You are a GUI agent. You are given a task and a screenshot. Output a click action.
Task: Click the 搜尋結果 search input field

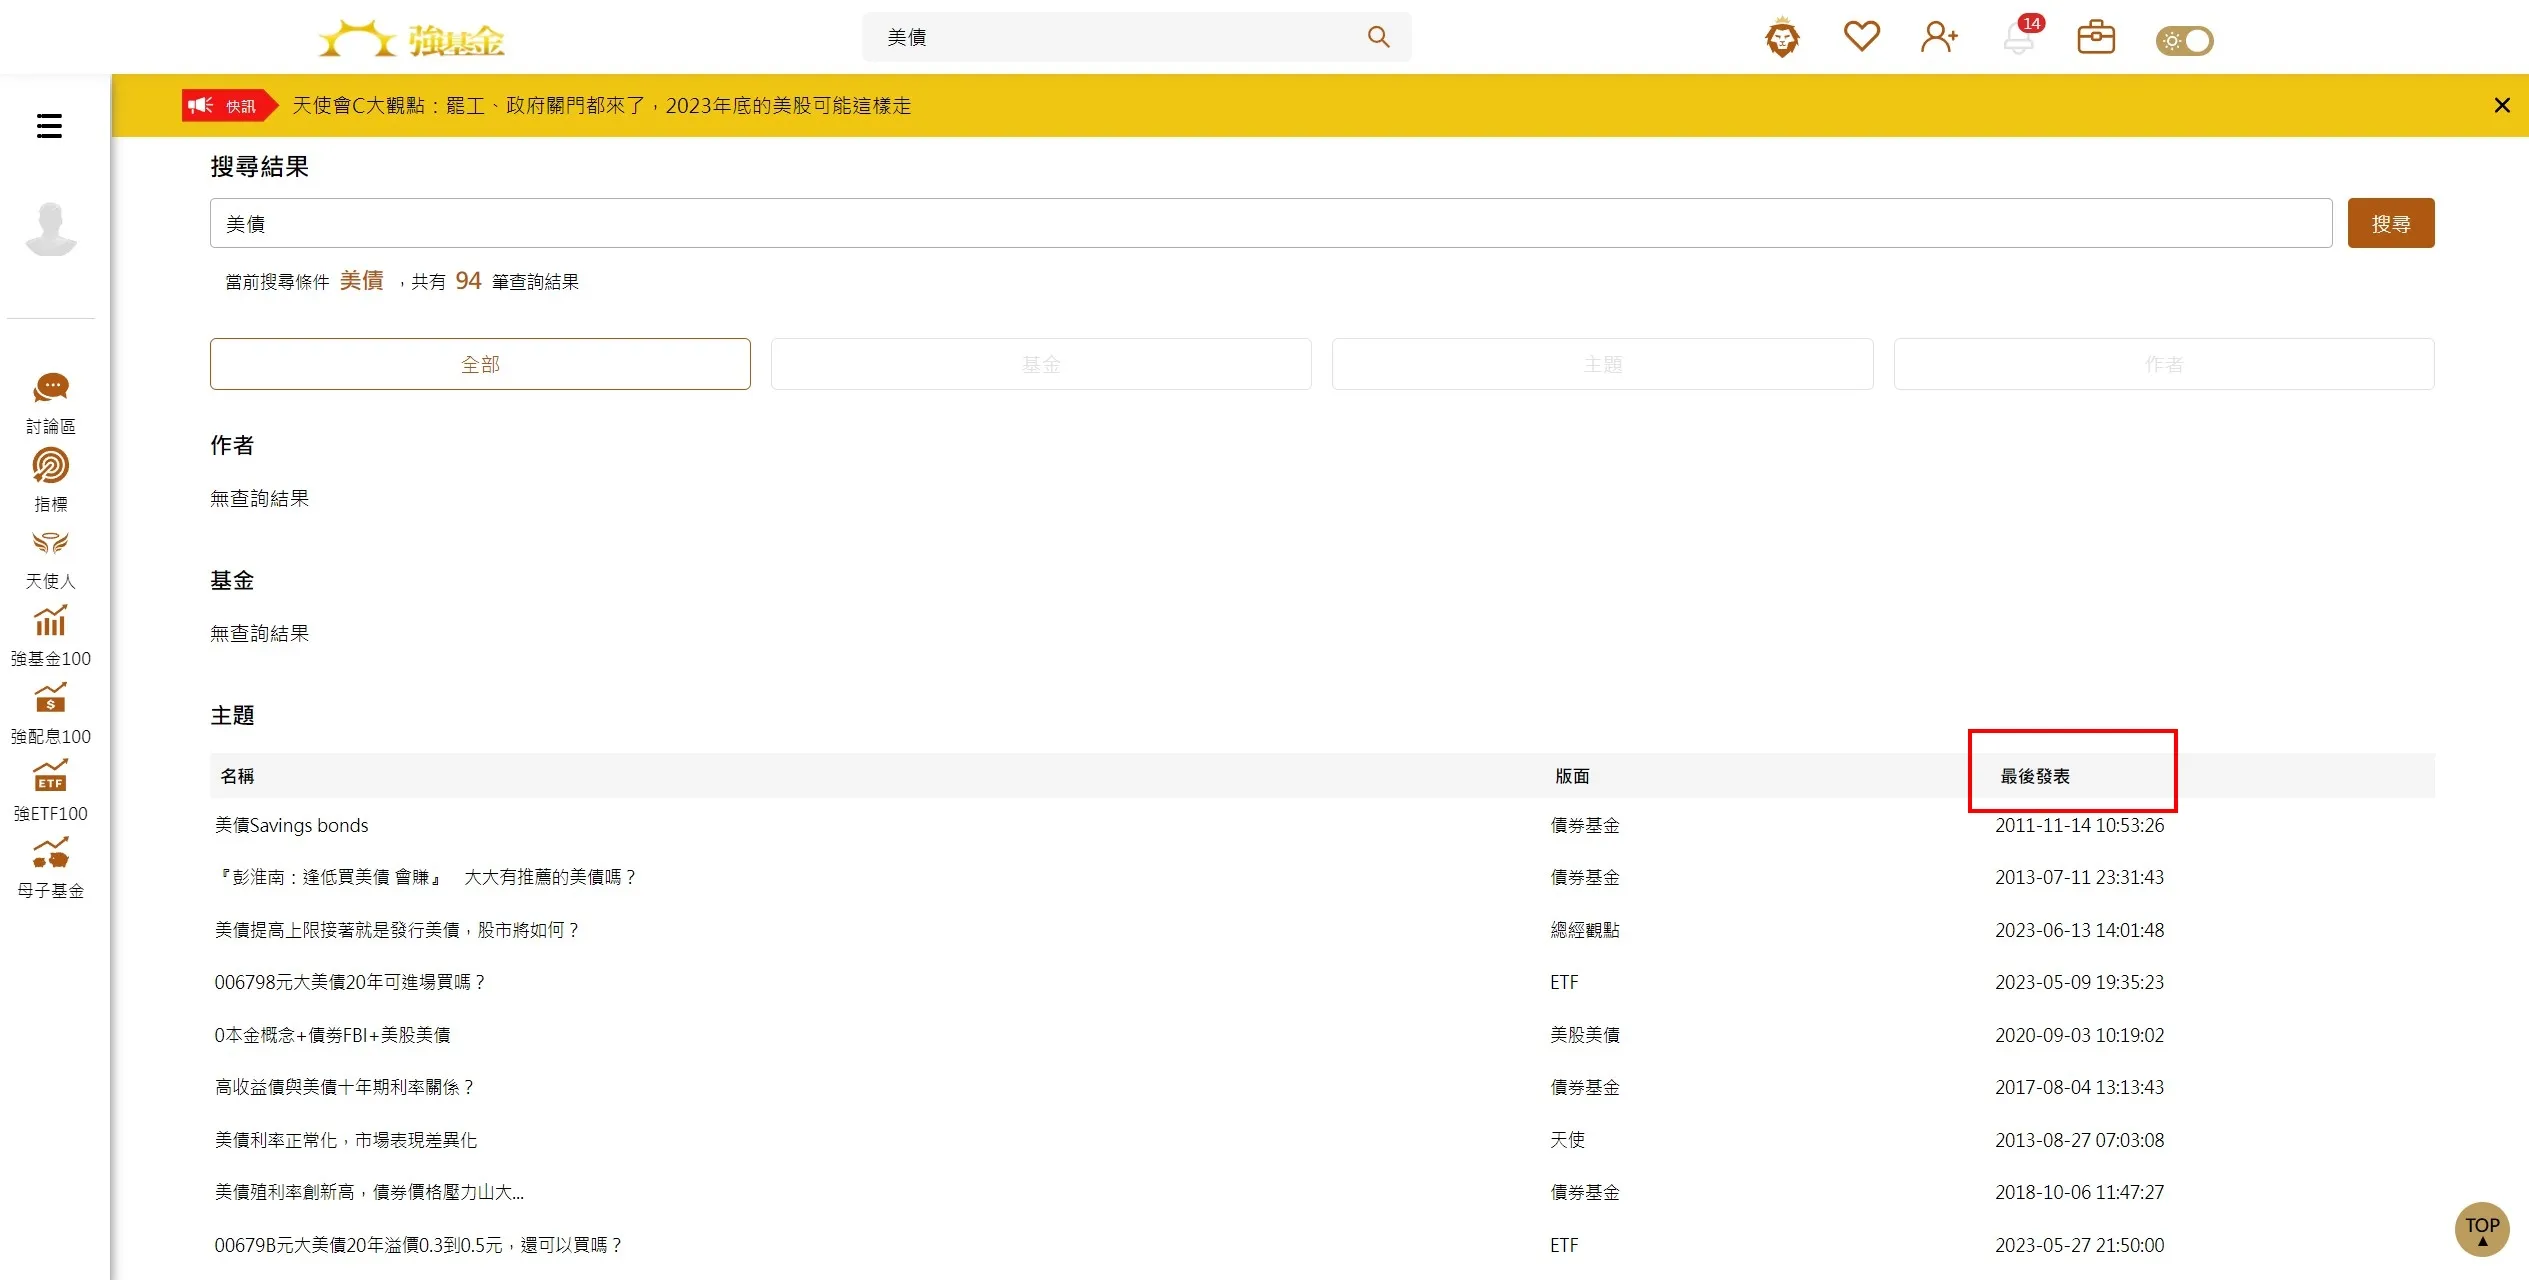pyautogui.click(x=1271, y=223)
